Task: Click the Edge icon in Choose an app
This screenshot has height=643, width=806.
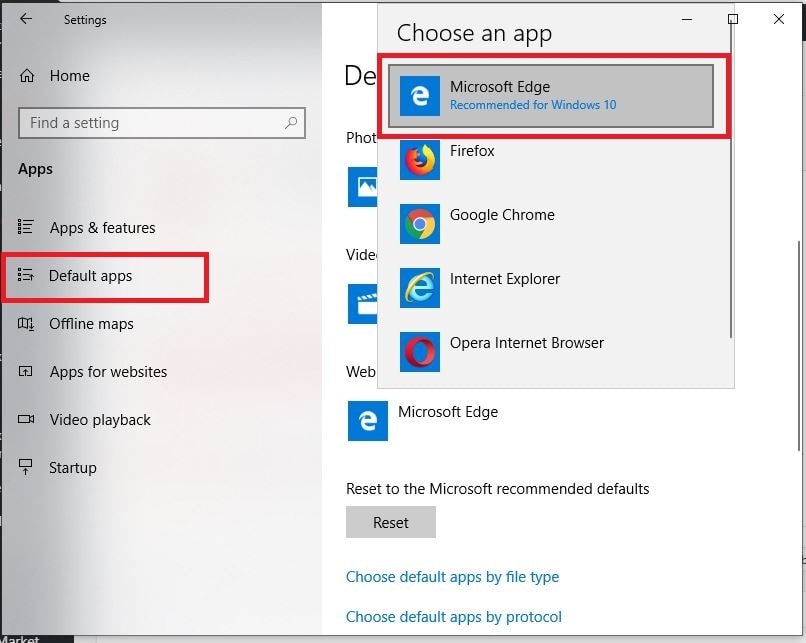Action: point(420,96)
